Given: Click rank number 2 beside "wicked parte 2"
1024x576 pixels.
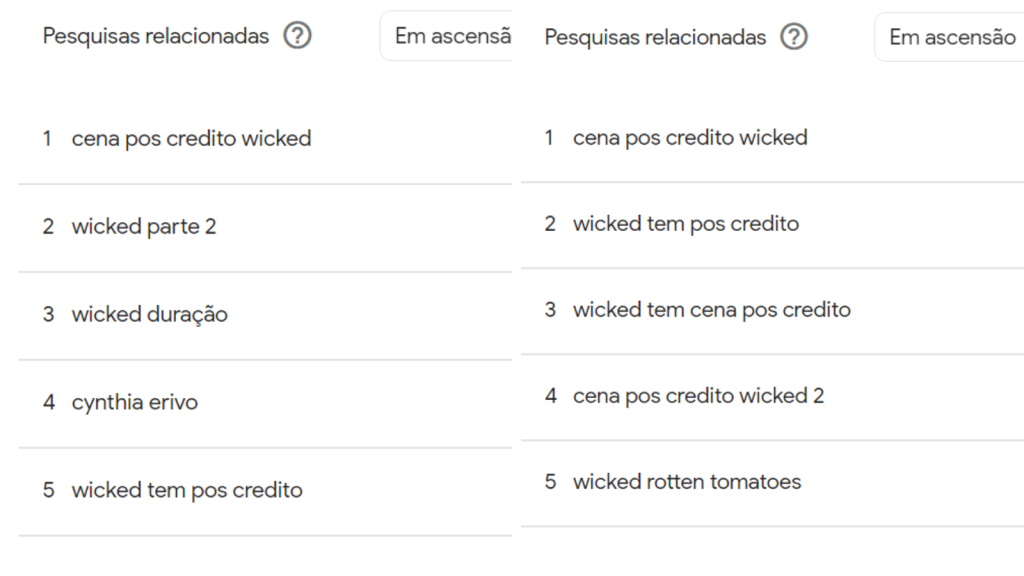Looking at the screenshot, I should click(48, 227).
